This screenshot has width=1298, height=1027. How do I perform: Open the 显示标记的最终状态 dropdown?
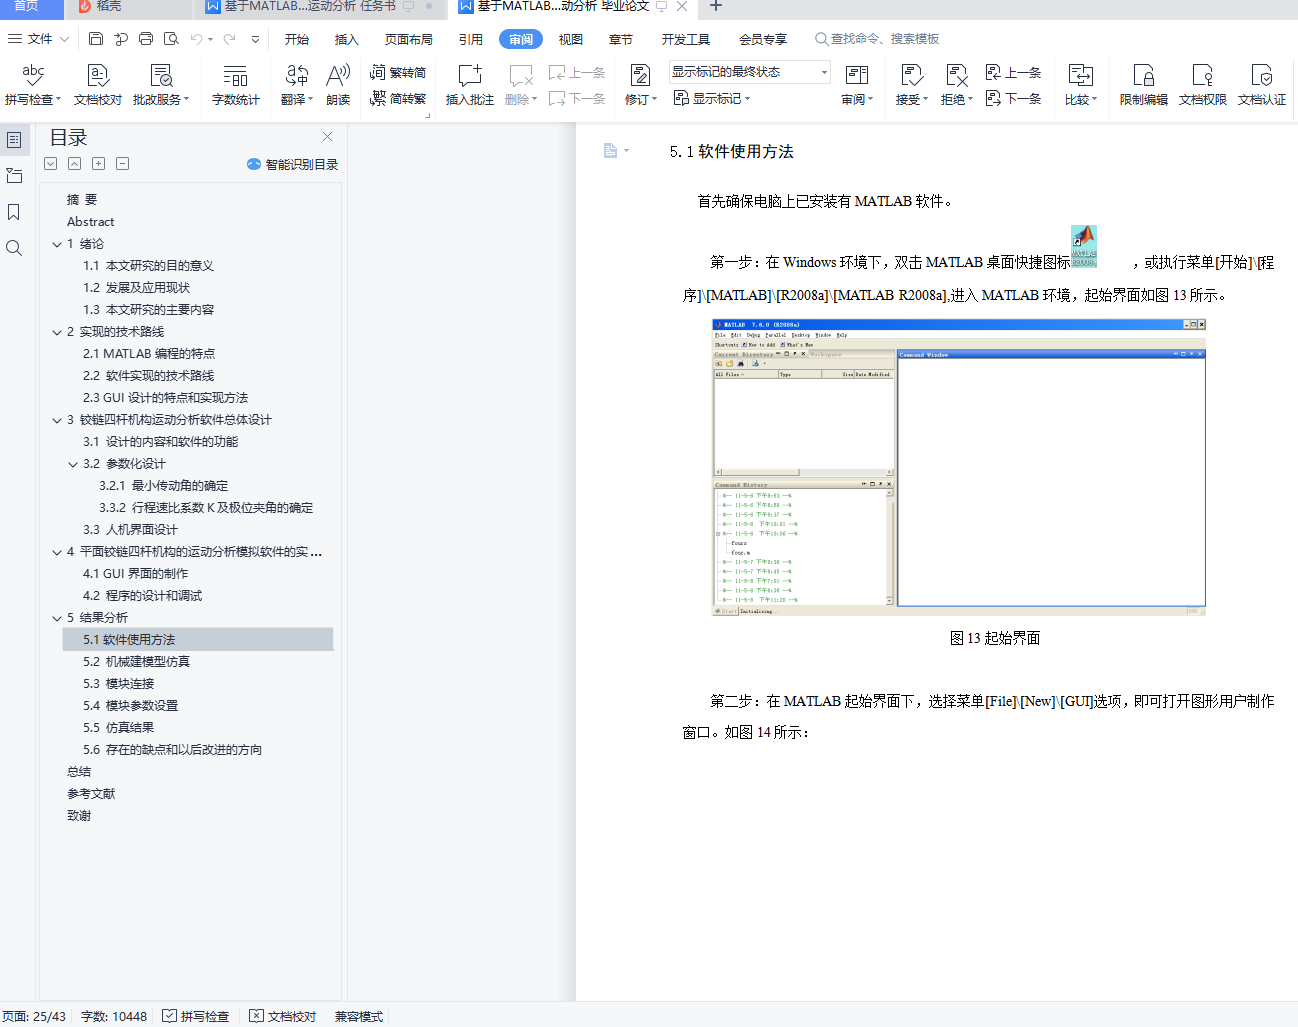tap(750, 72)
